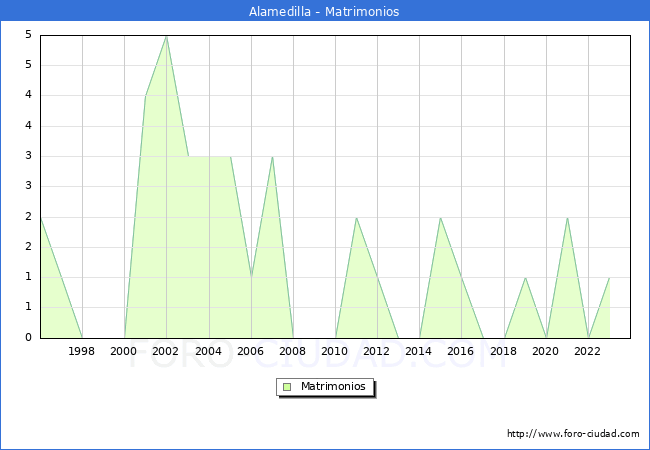650x450 pixels.
Task: Open the foro-ciudad.com URL link
Action: click(x=573, y=434)
